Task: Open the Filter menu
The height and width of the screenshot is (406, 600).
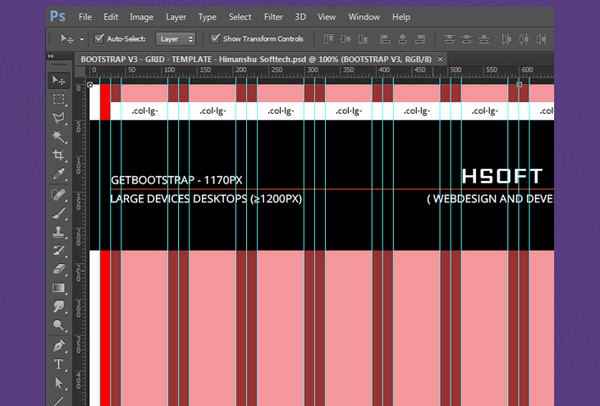Action: (x=273, y=17)
